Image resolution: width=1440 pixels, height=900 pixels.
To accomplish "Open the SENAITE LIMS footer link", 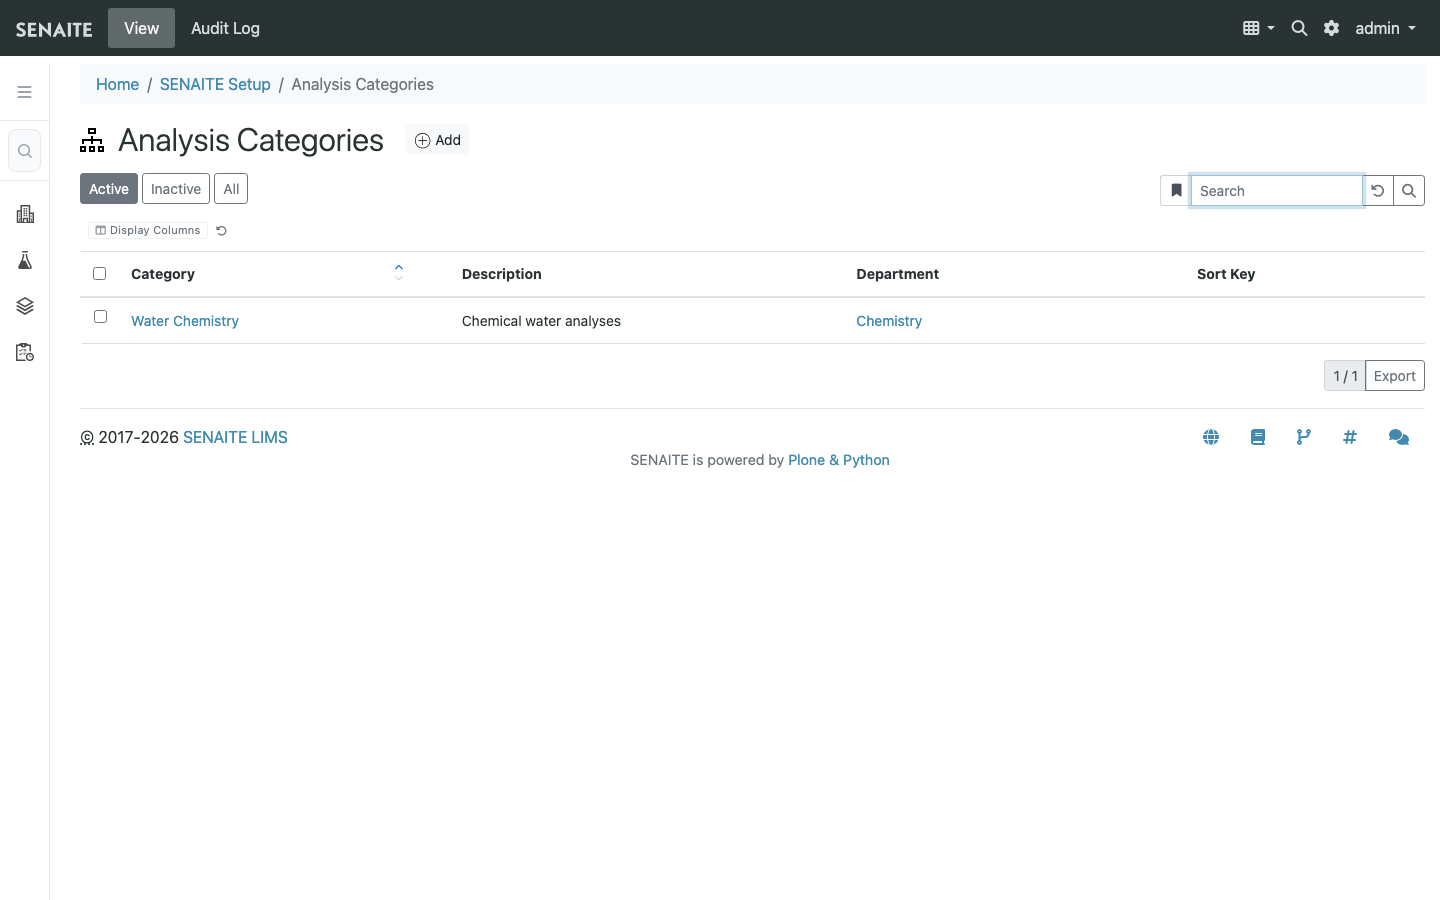I will pos(235,437).
